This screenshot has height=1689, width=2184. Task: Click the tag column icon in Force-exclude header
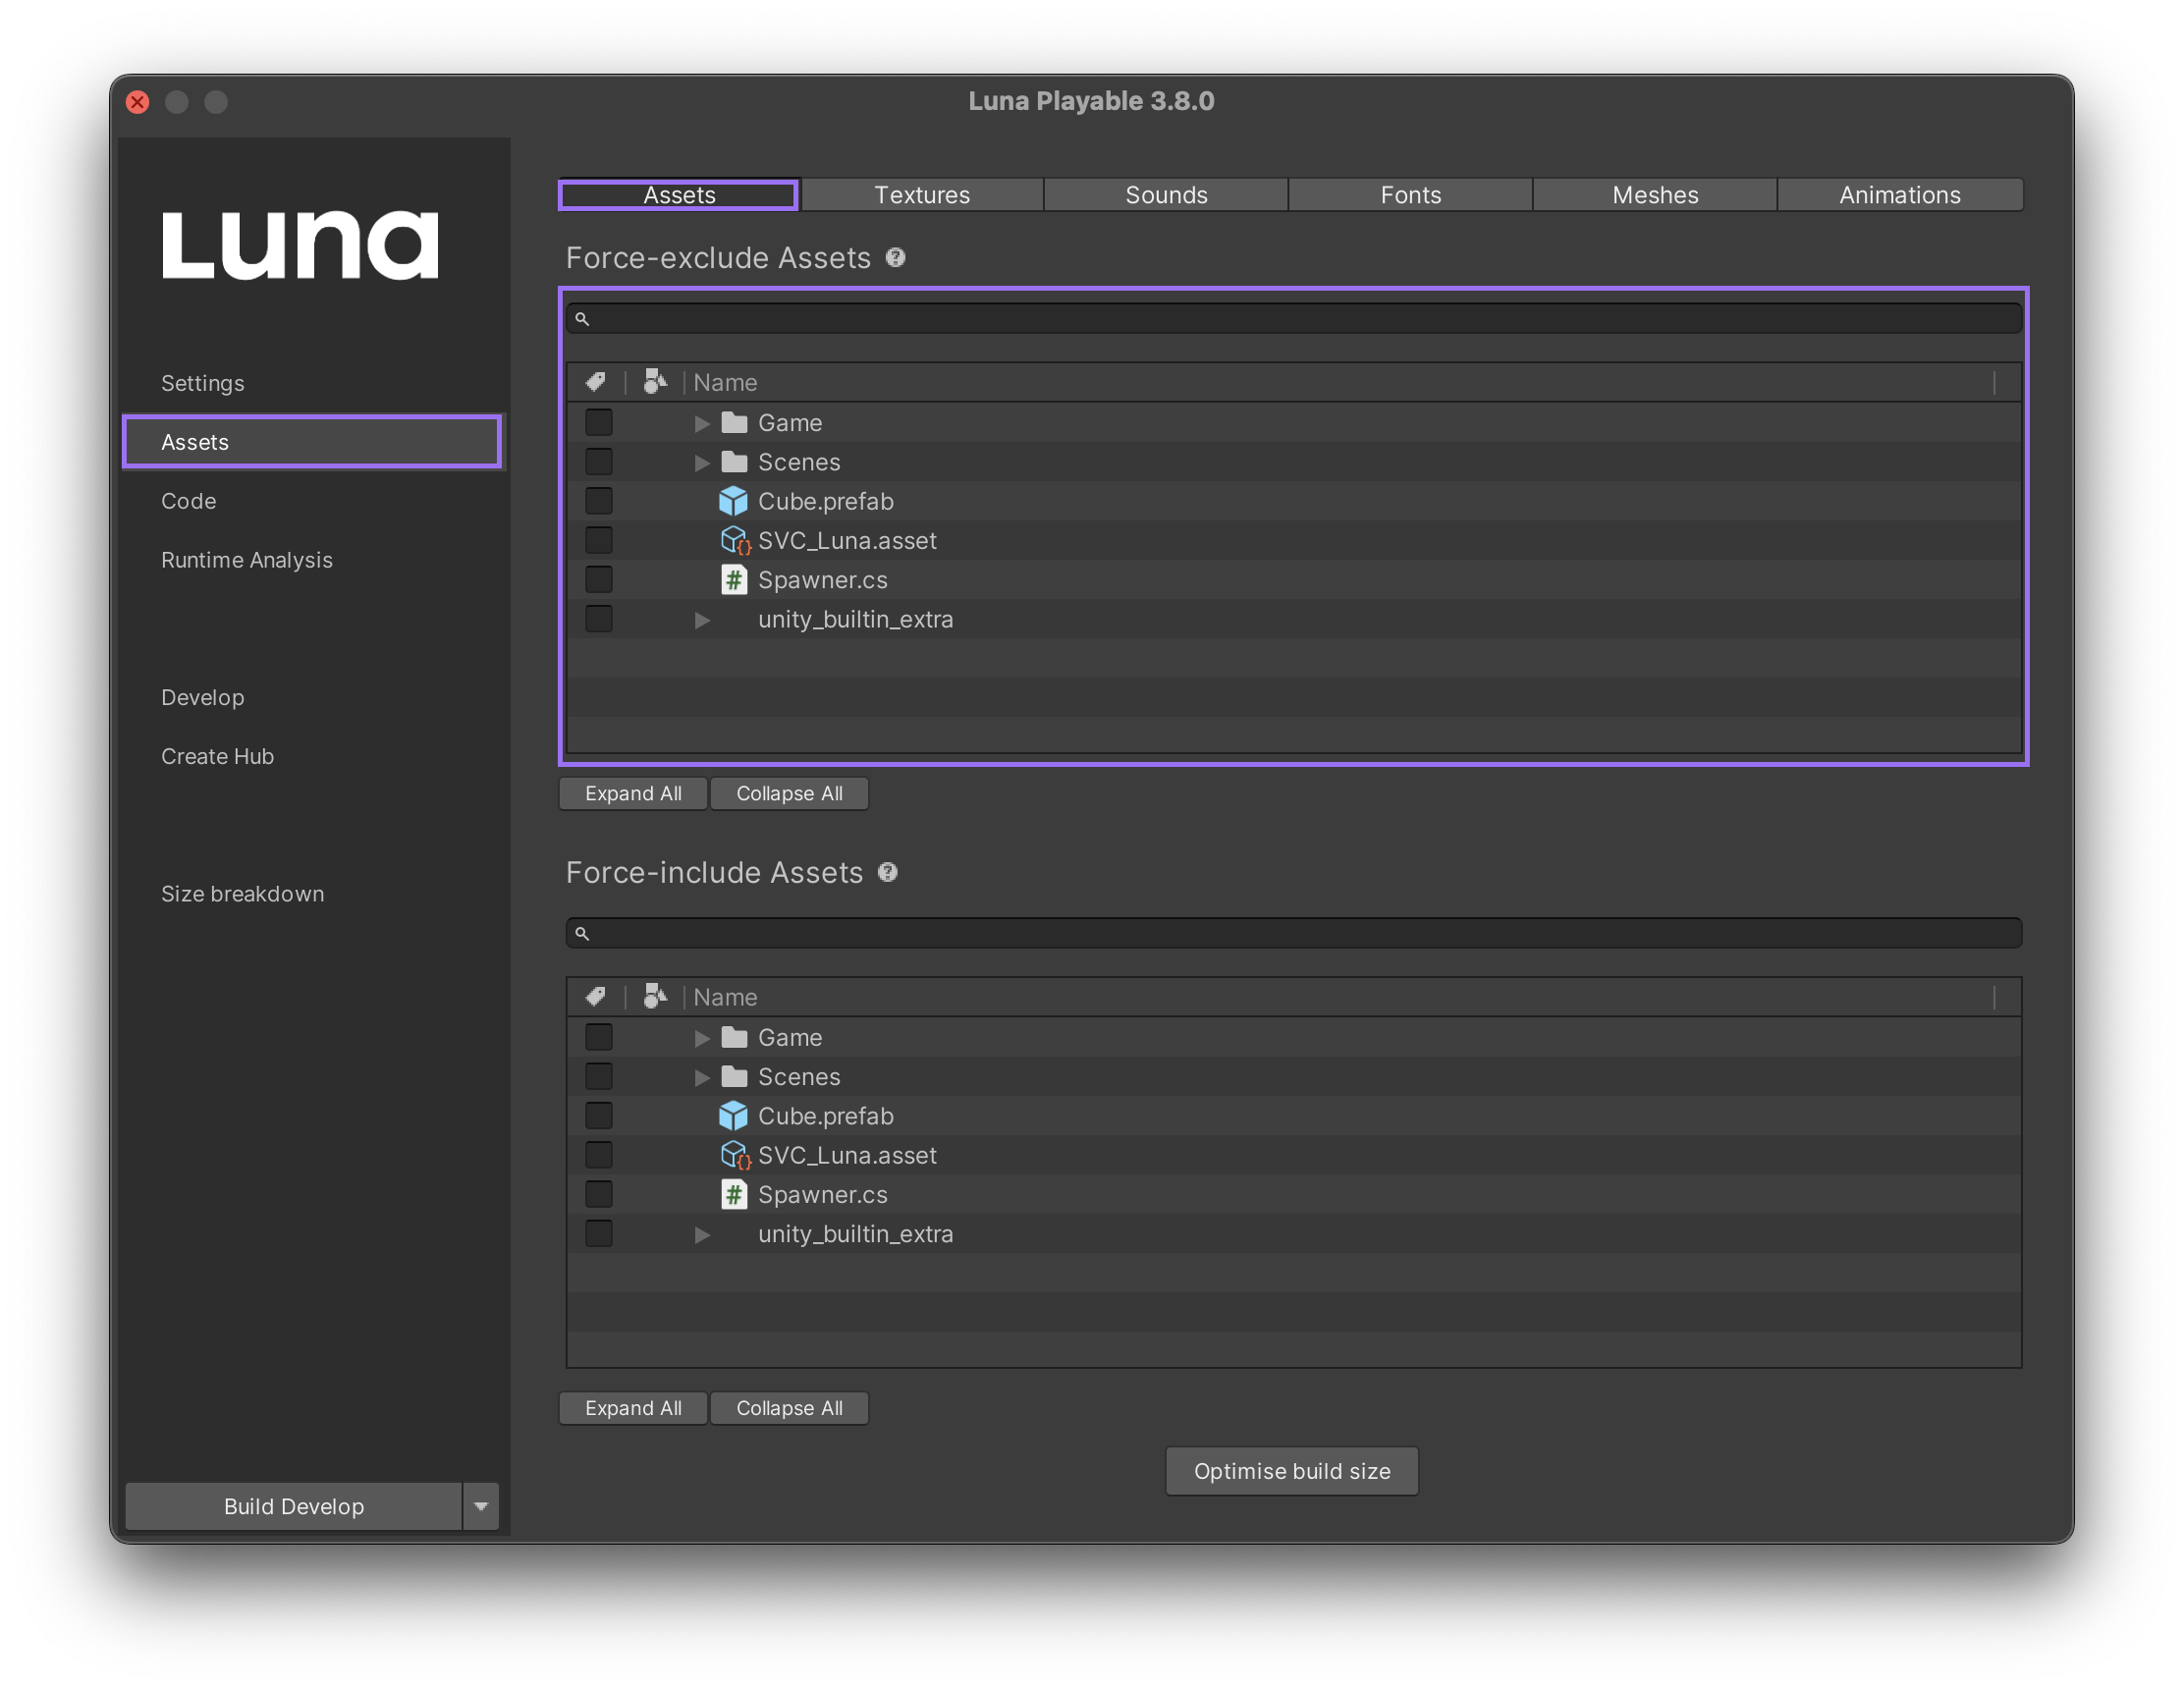tap(596, 382)
